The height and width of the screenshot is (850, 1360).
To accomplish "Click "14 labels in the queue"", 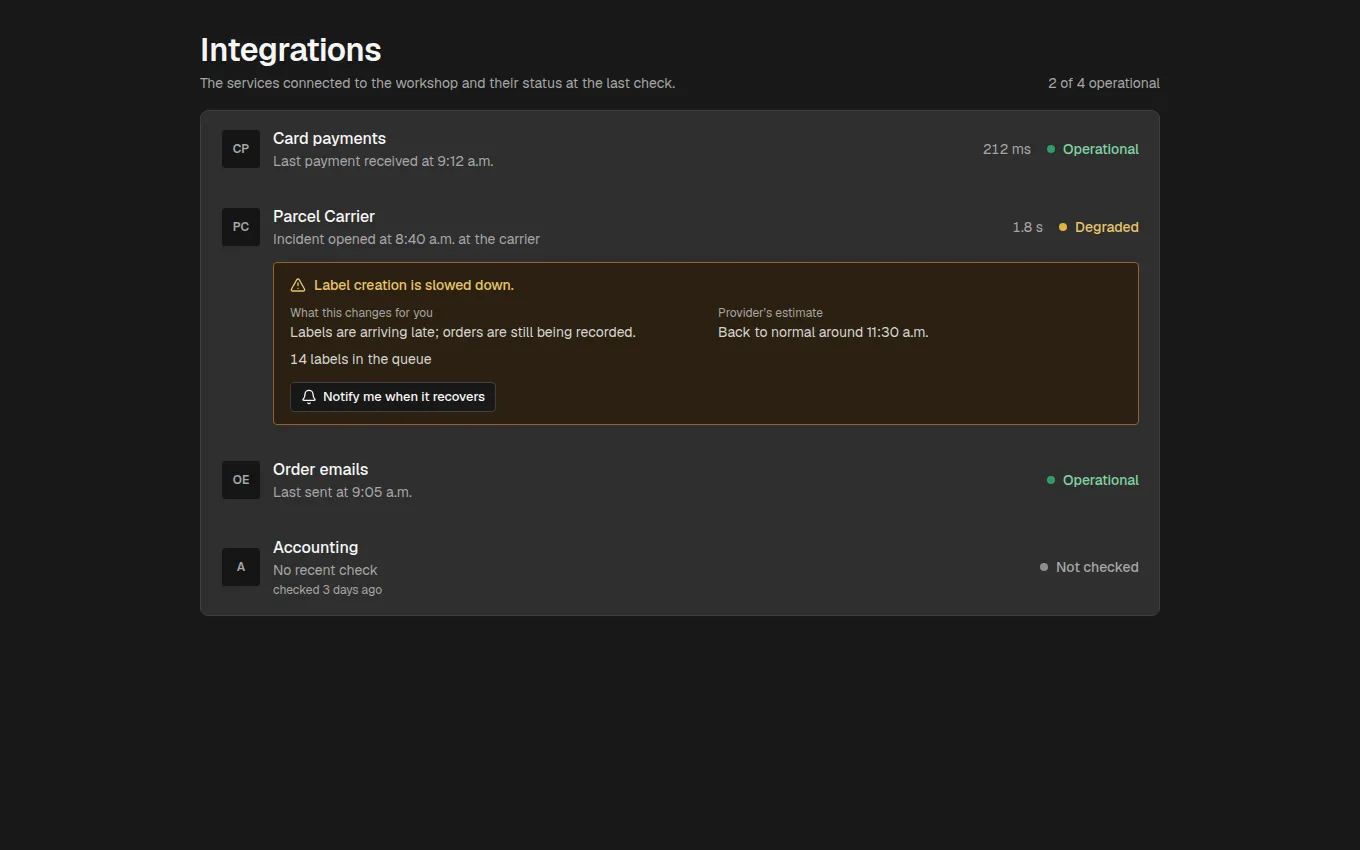I will [361, 359].
